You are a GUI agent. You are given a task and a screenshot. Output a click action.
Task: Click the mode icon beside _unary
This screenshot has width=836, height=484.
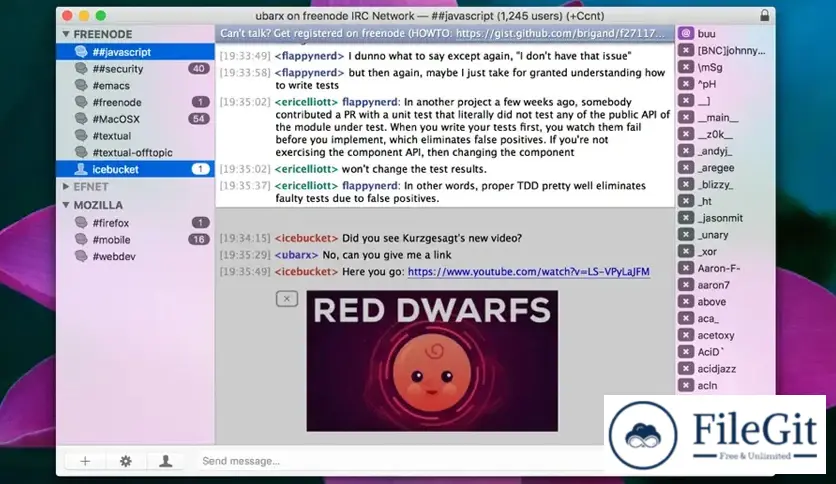click(686, 235)
